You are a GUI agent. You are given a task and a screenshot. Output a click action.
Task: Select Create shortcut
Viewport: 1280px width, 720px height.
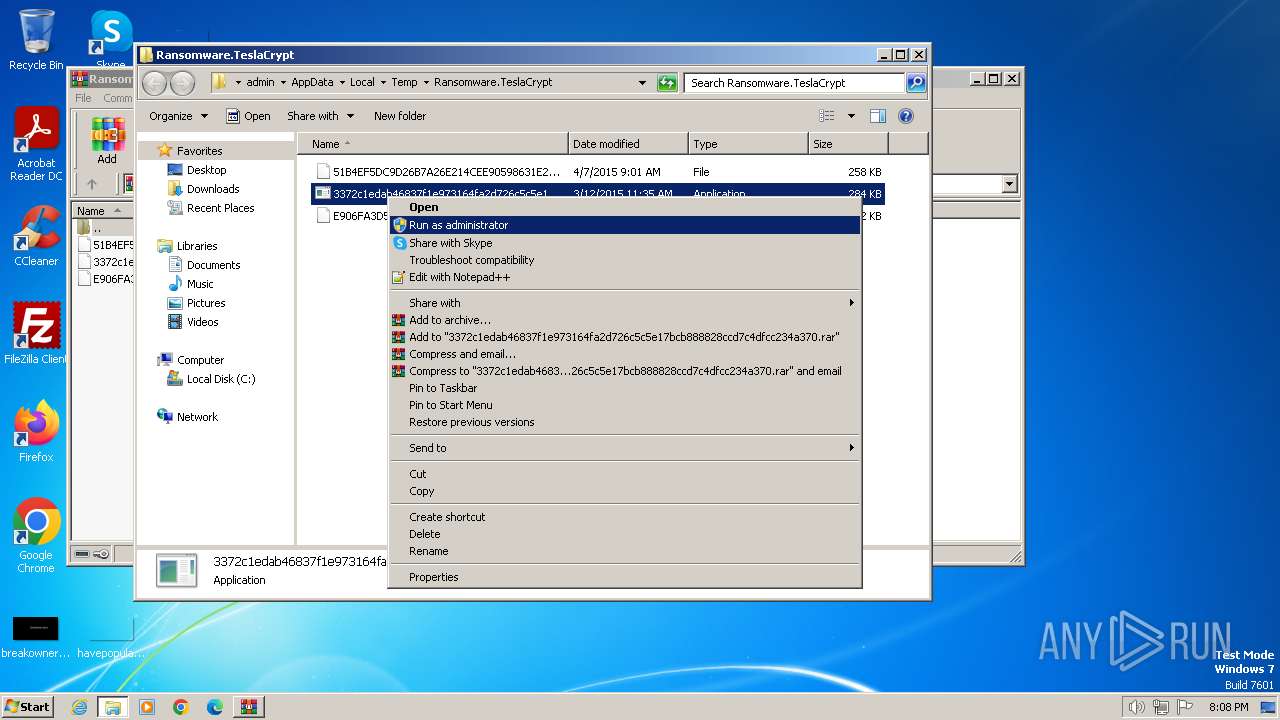(x=624, y=517)
